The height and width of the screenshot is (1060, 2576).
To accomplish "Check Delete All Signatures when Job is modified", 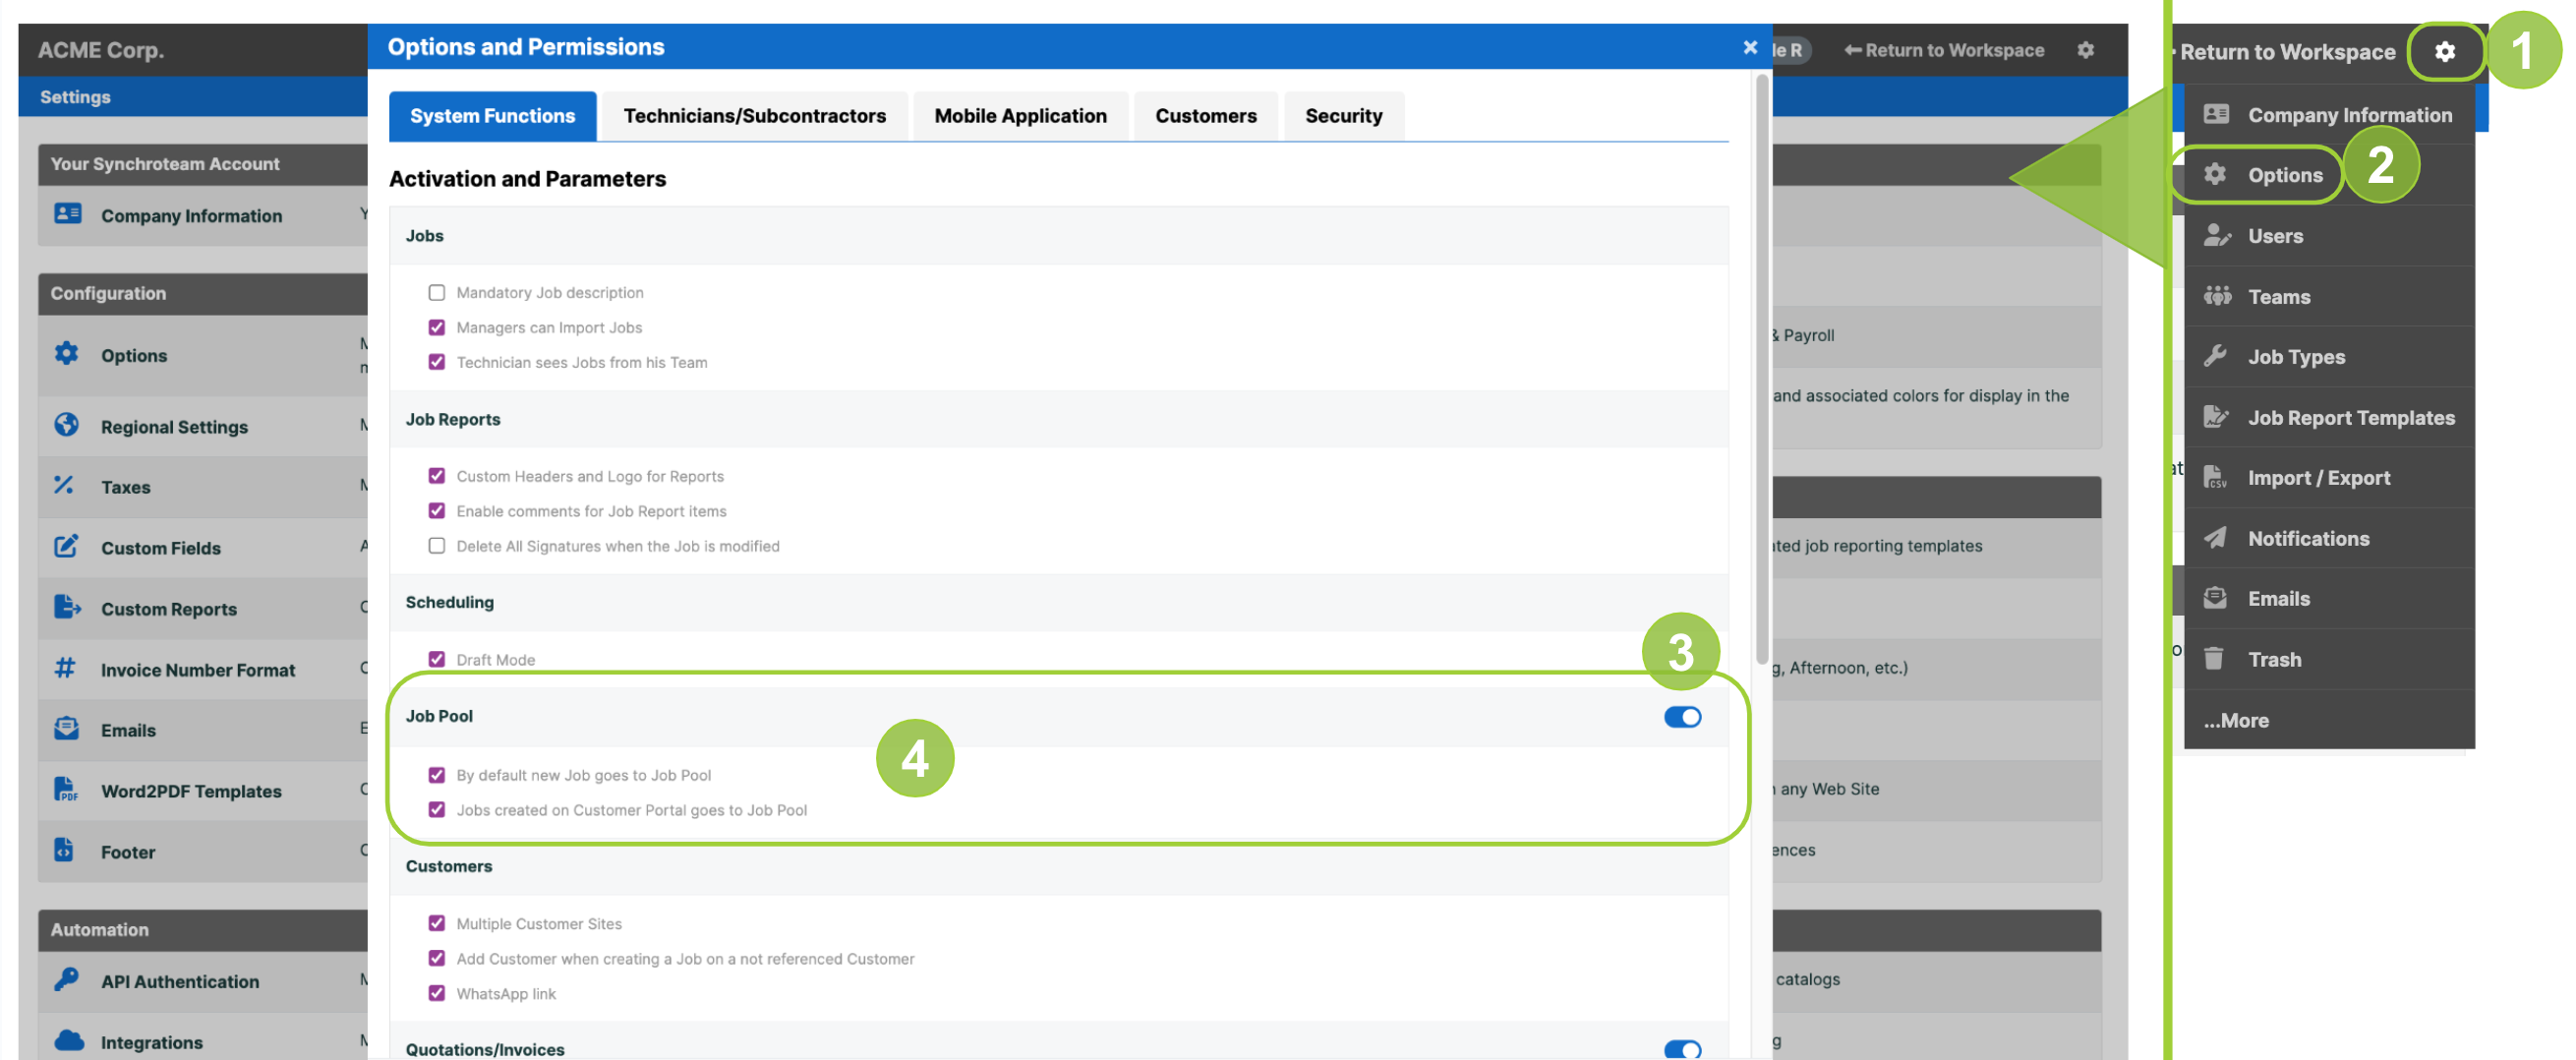I will [437, 546].
